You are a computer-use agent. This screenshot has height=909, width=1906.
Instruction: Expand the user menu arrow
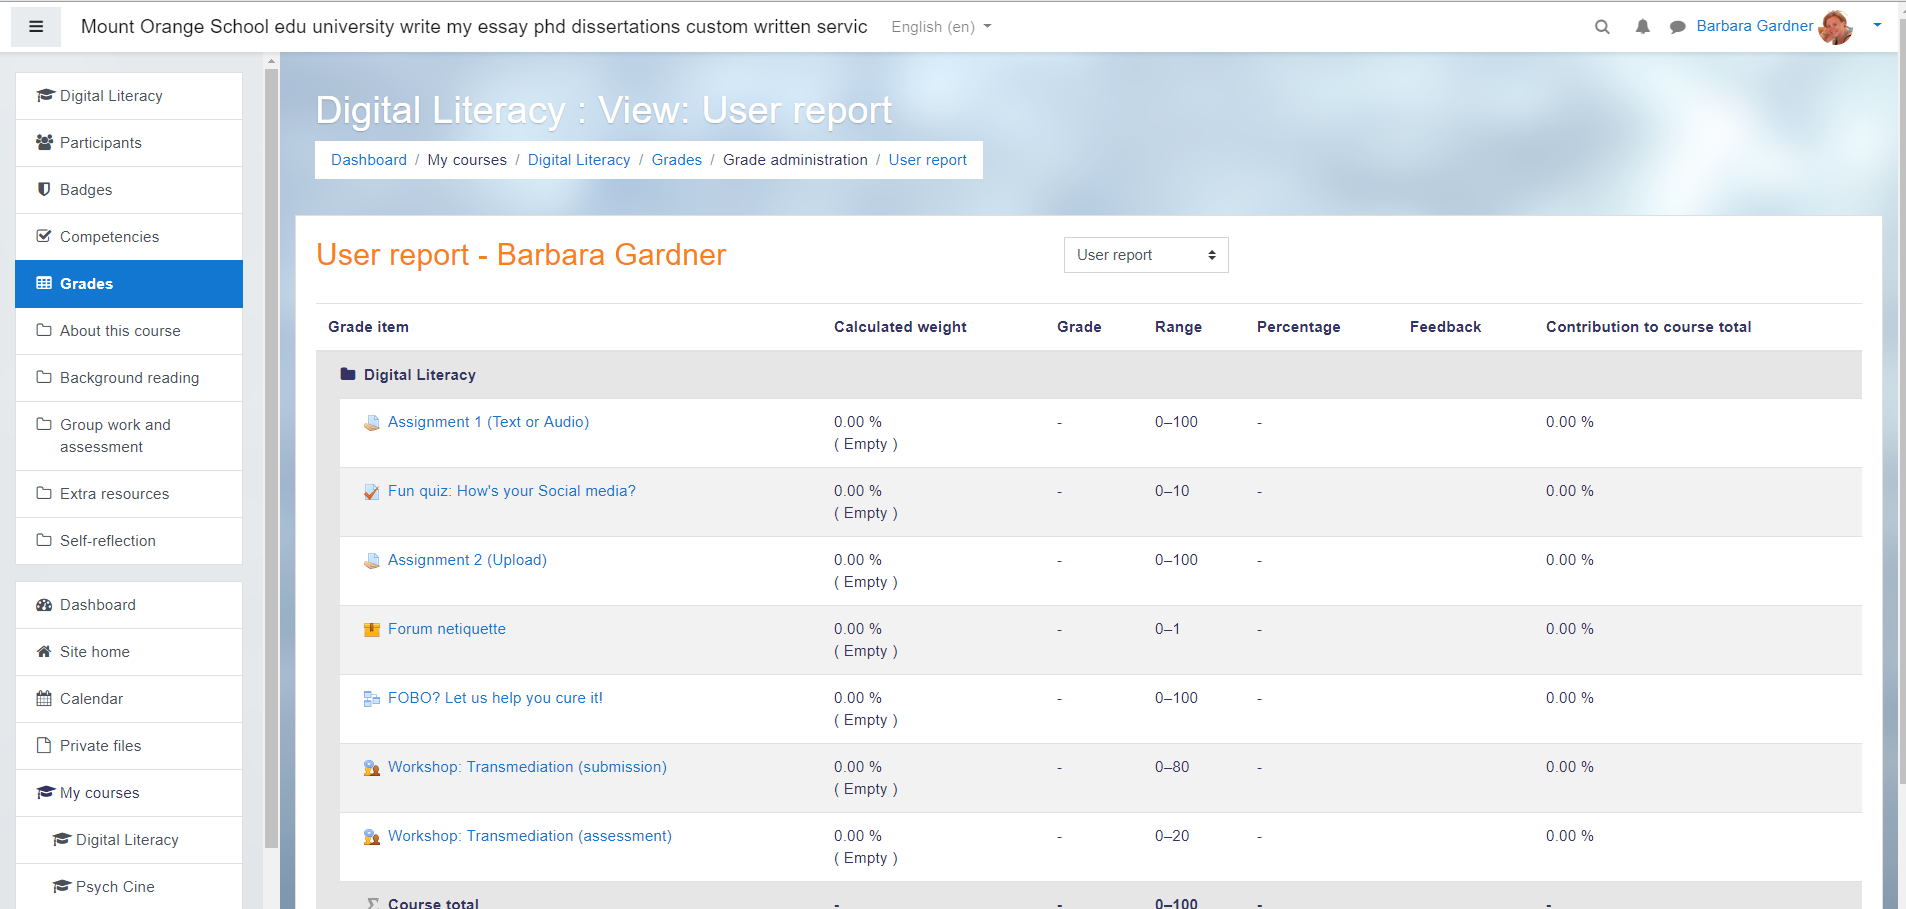click(1877, 26)
